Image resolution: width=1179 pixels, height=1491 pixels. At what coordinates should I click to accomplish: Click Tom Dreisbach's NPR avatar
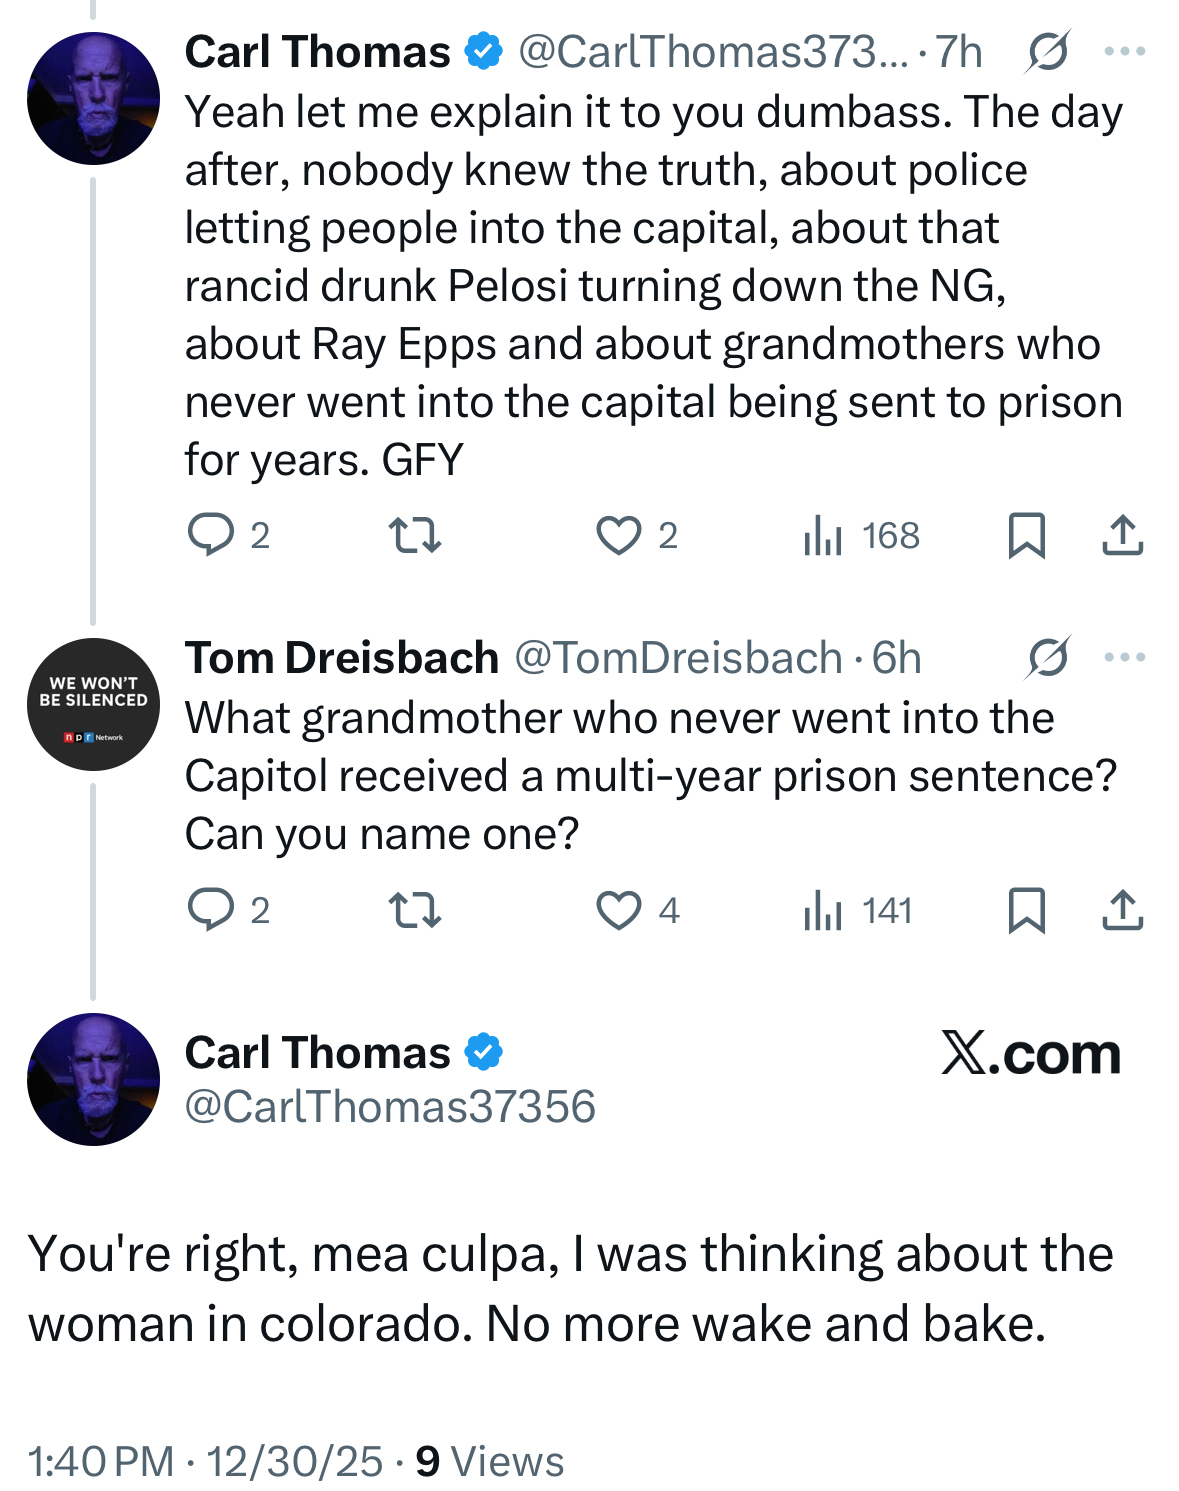pyautogui.click(x=93, y=704)
